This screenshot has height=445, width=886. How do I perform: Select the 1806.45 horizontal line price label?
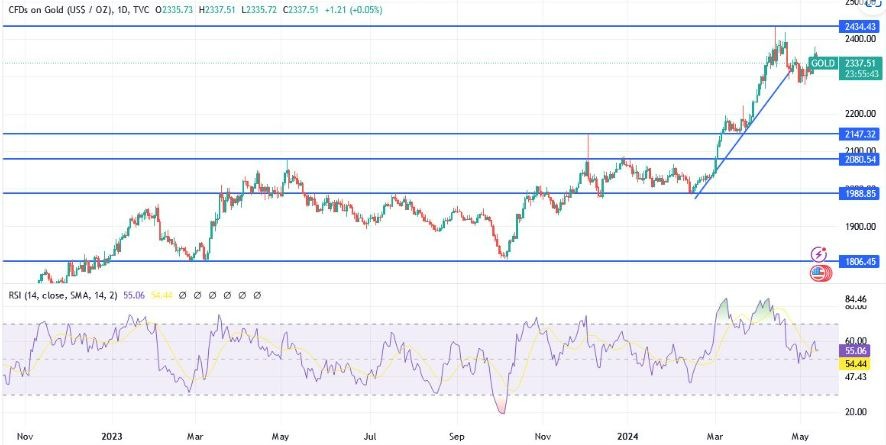pos(858,261)
